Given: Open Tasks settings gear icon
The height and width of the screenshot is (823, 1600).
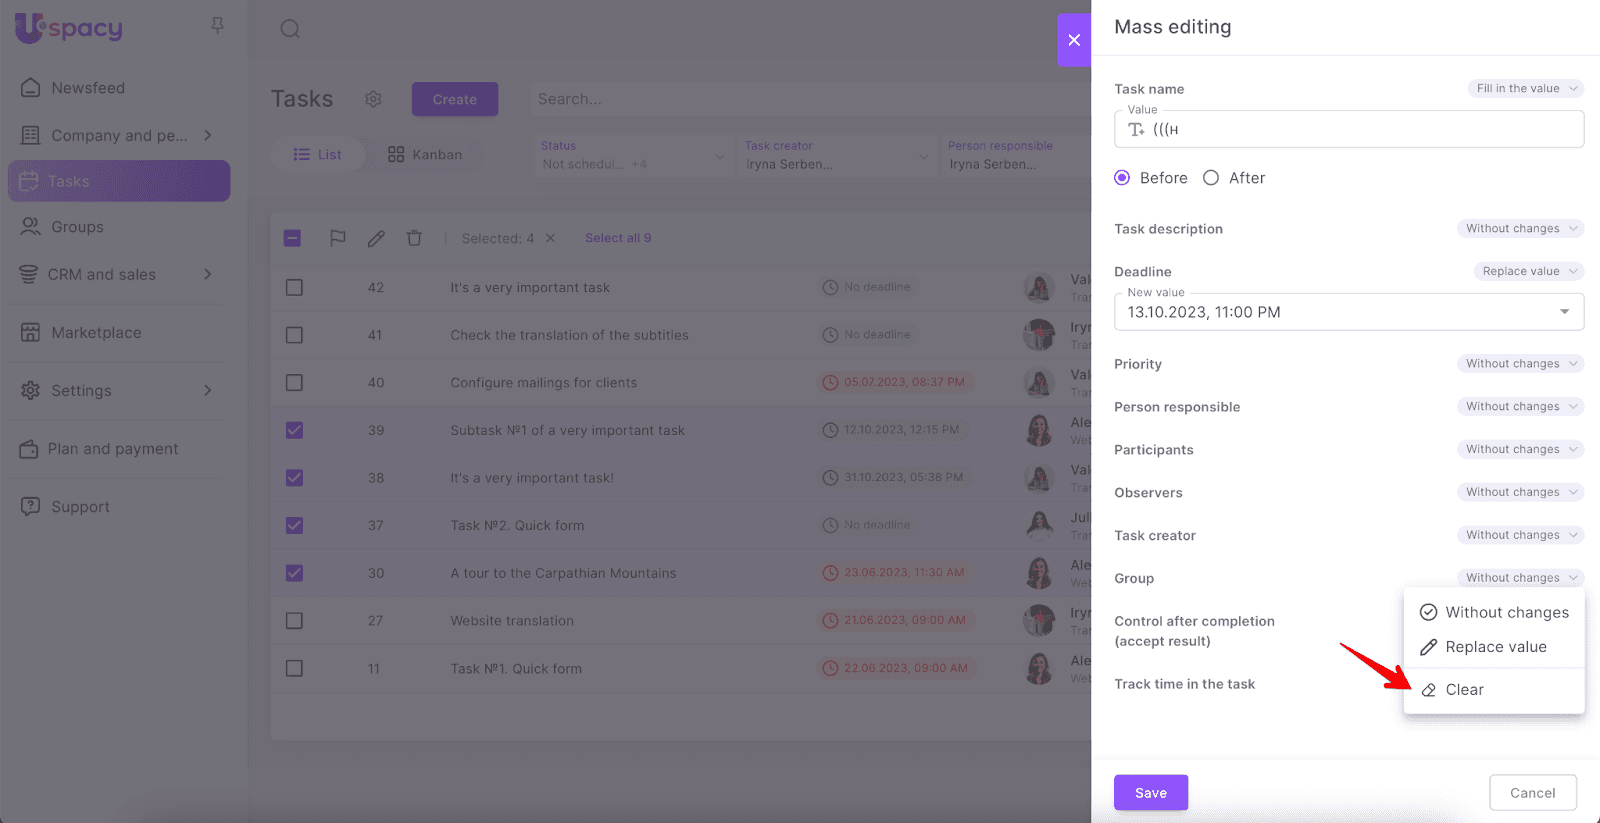Looking at the screenshot, I should coord(373,99).
